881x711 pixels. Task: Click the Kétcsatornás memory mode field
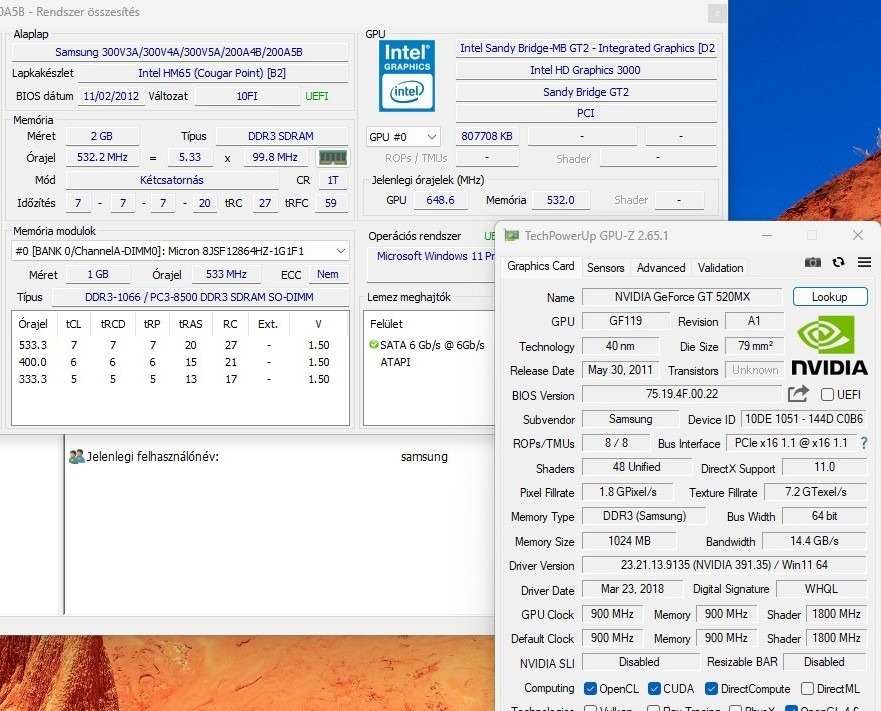[x=172, y=180]
